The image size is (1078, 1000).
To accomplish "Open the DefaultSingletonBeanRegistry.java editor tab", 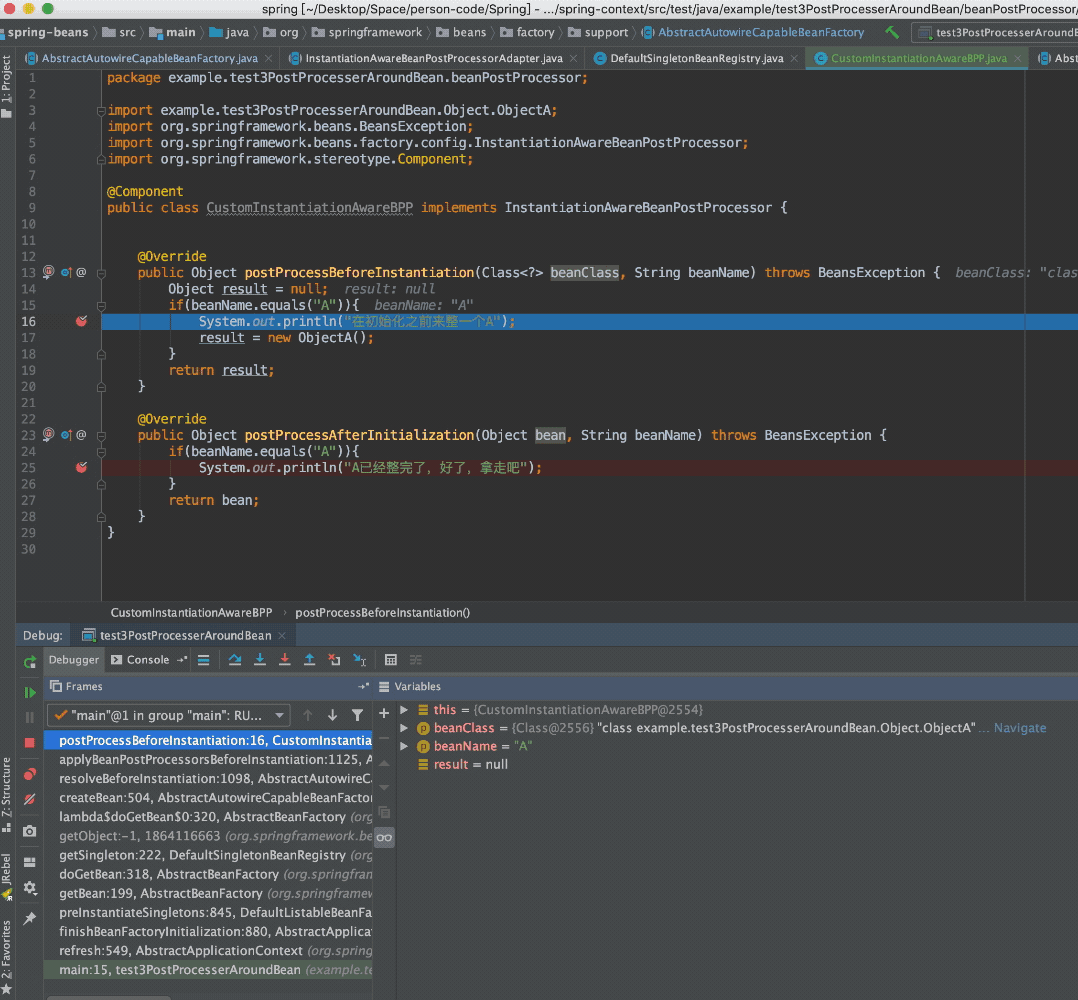I will click(x=696, y=59).
